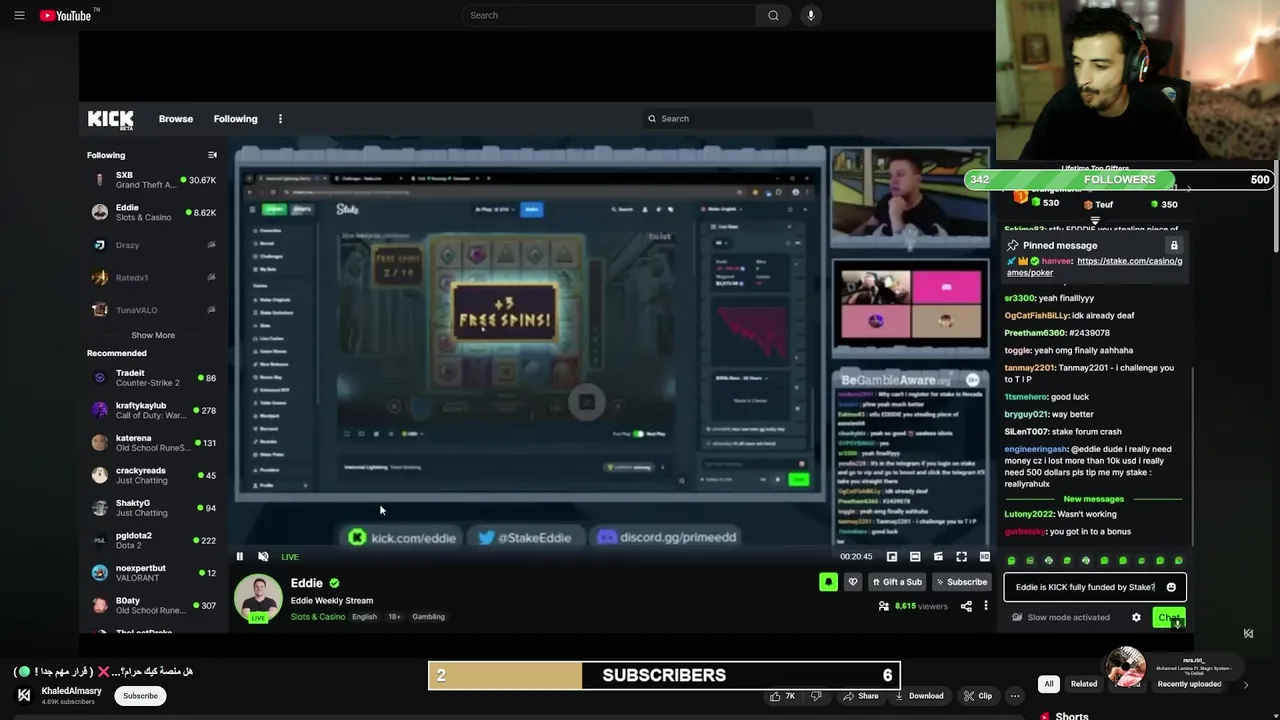Subscribe to Eddie on Kick
Viewport: 1280px width, 720px height.
[962, 582]
